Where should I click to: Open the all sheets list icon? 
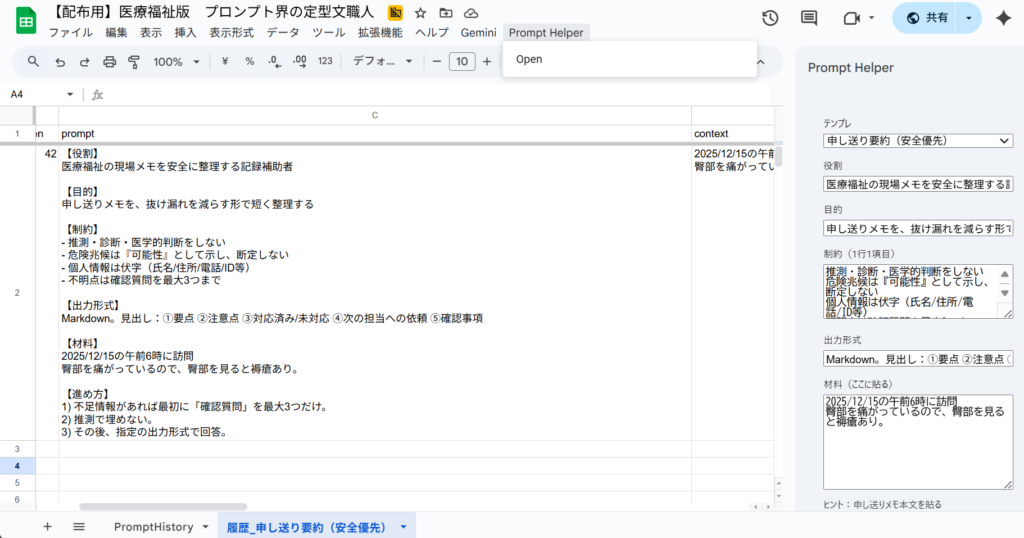pos(79,526)
